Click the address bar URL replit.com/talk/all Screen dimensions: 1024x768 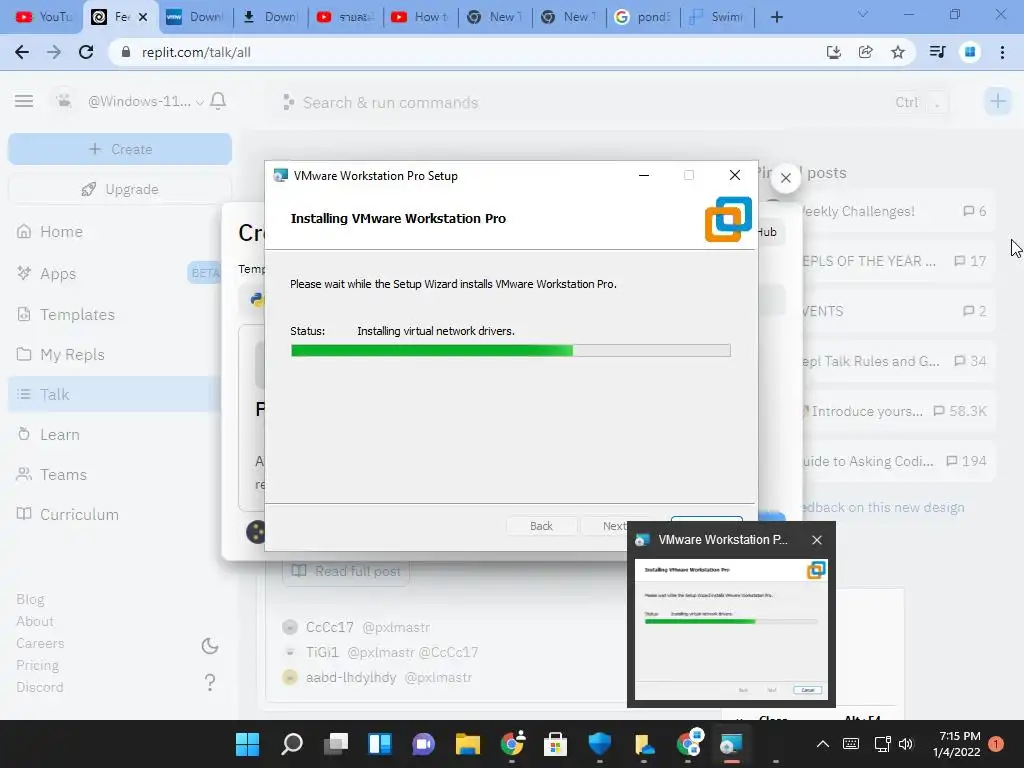coord(196,52)
